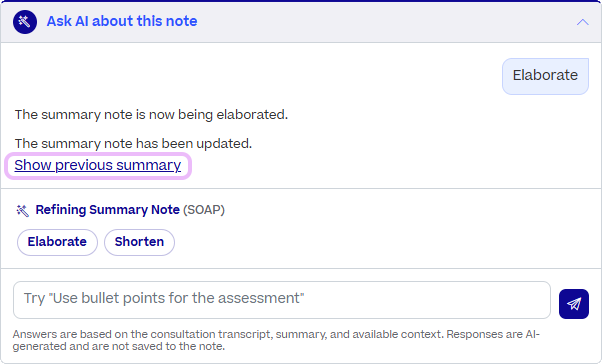The width and height of the screenshot is (602, 364).
Task: Click the '(SOAP)' format label
Action: coord(203,210)
